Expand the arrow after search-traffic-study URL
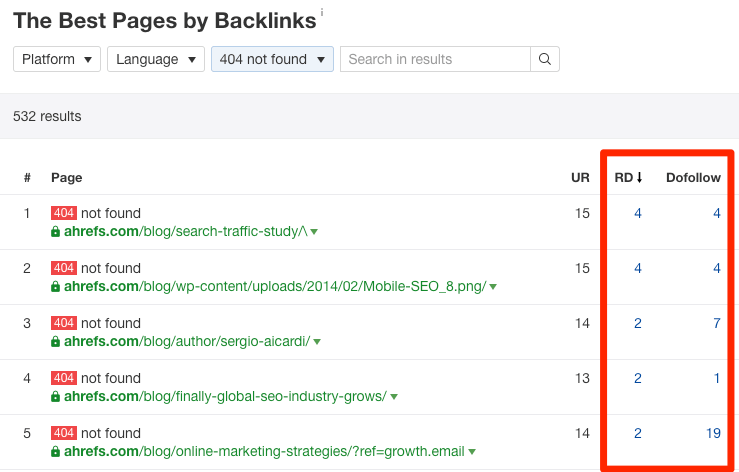 pyautogui.click(x=314, y=232)
